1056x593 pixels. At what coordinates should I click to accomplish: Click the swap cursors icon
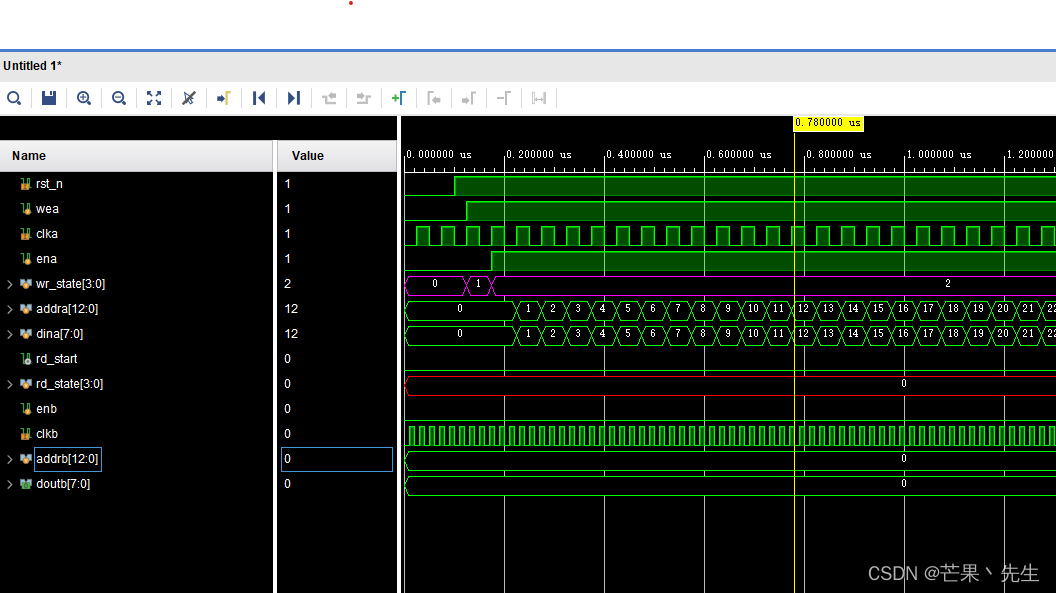tap(504, 98)
